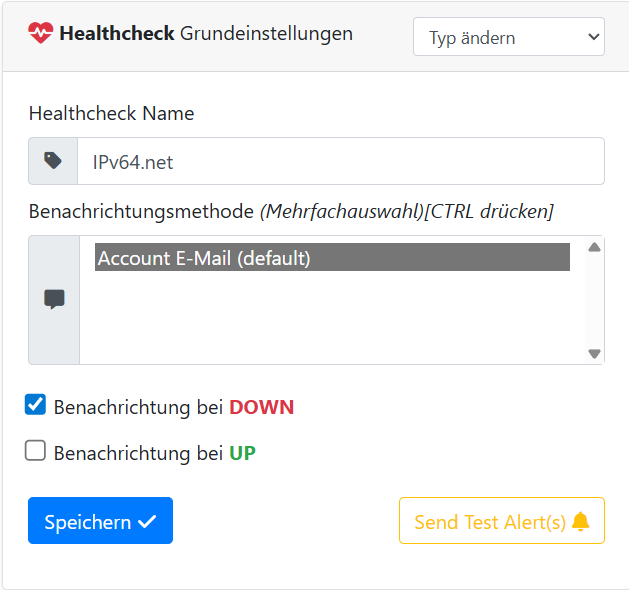This screenshot has height=590, width=629.
Task: Click the tag icon beside name field
Action: (53, 161)
